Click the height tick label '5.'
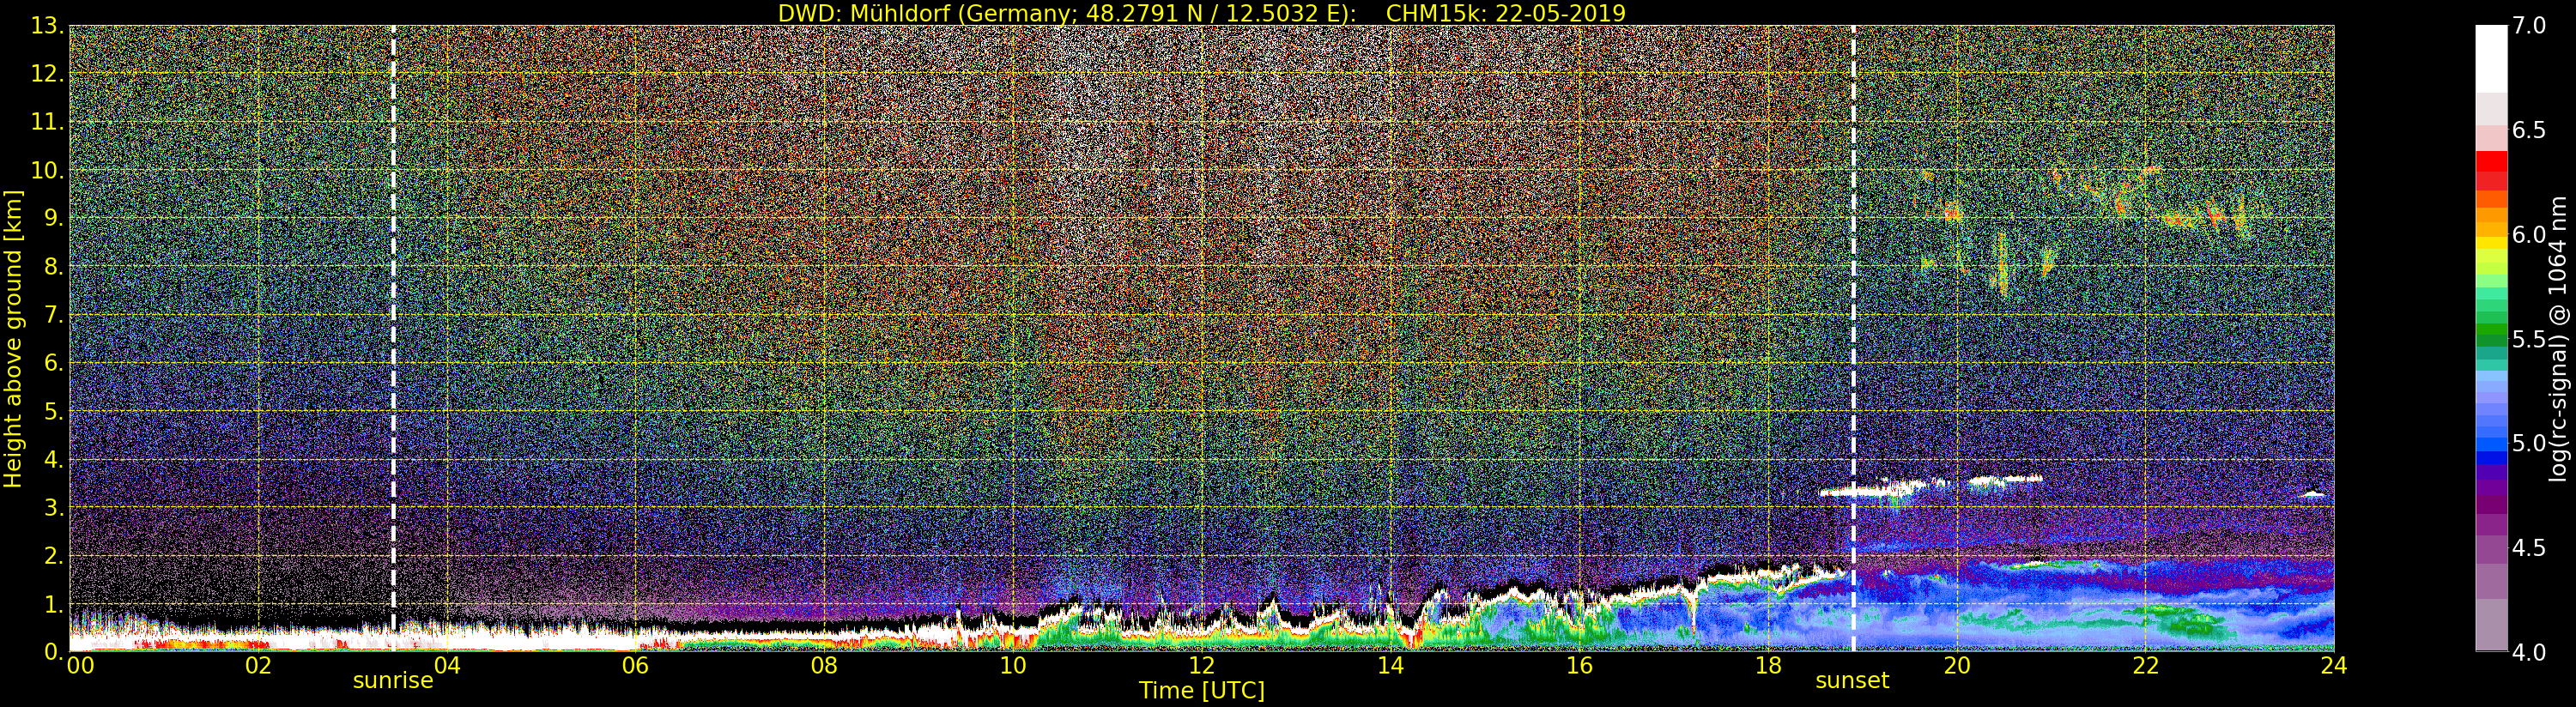The height and width of the screenshot is (707, 2576). click(x=53, y=411)
